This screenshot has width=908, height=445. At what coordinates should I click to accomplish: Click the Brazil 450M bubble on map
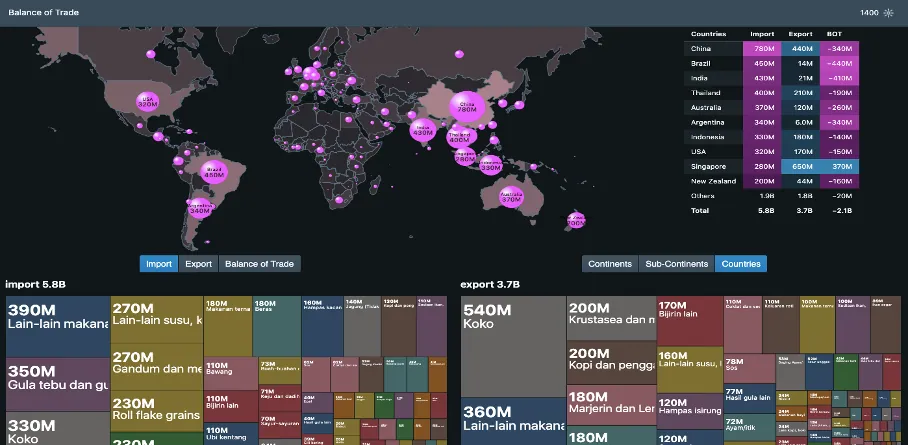coord(214,172)
